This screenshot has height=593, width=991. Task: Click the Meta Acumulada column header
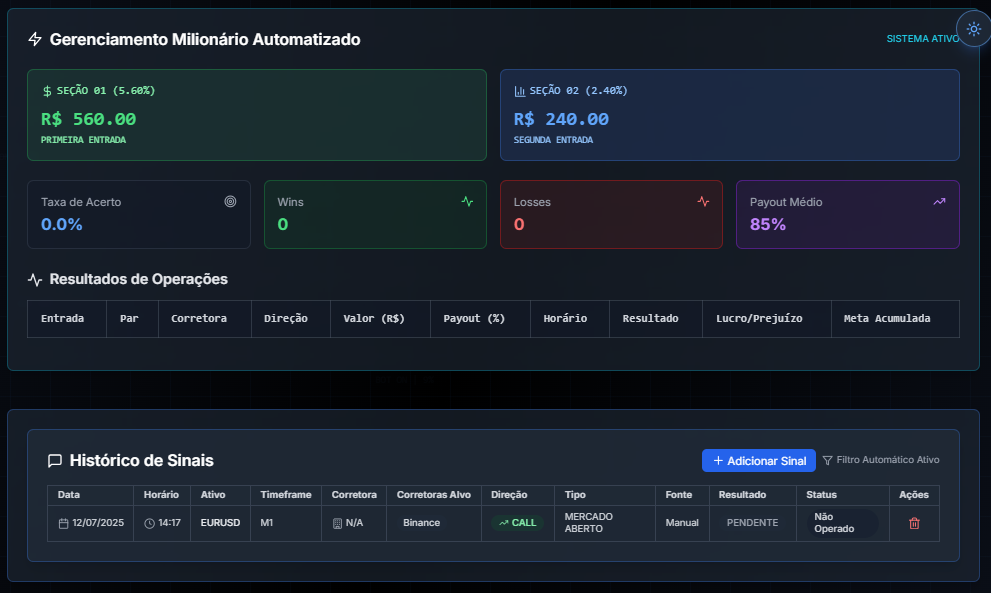click(x=887, y=319)
